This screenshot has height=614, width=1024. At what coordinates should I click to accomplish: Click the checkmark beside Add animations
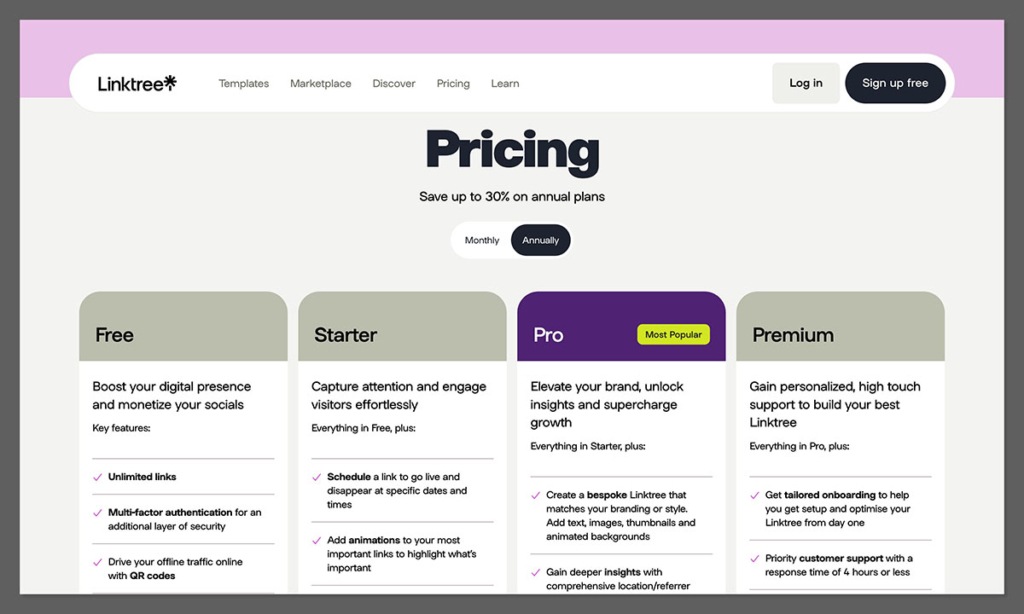tap(314, 540)
